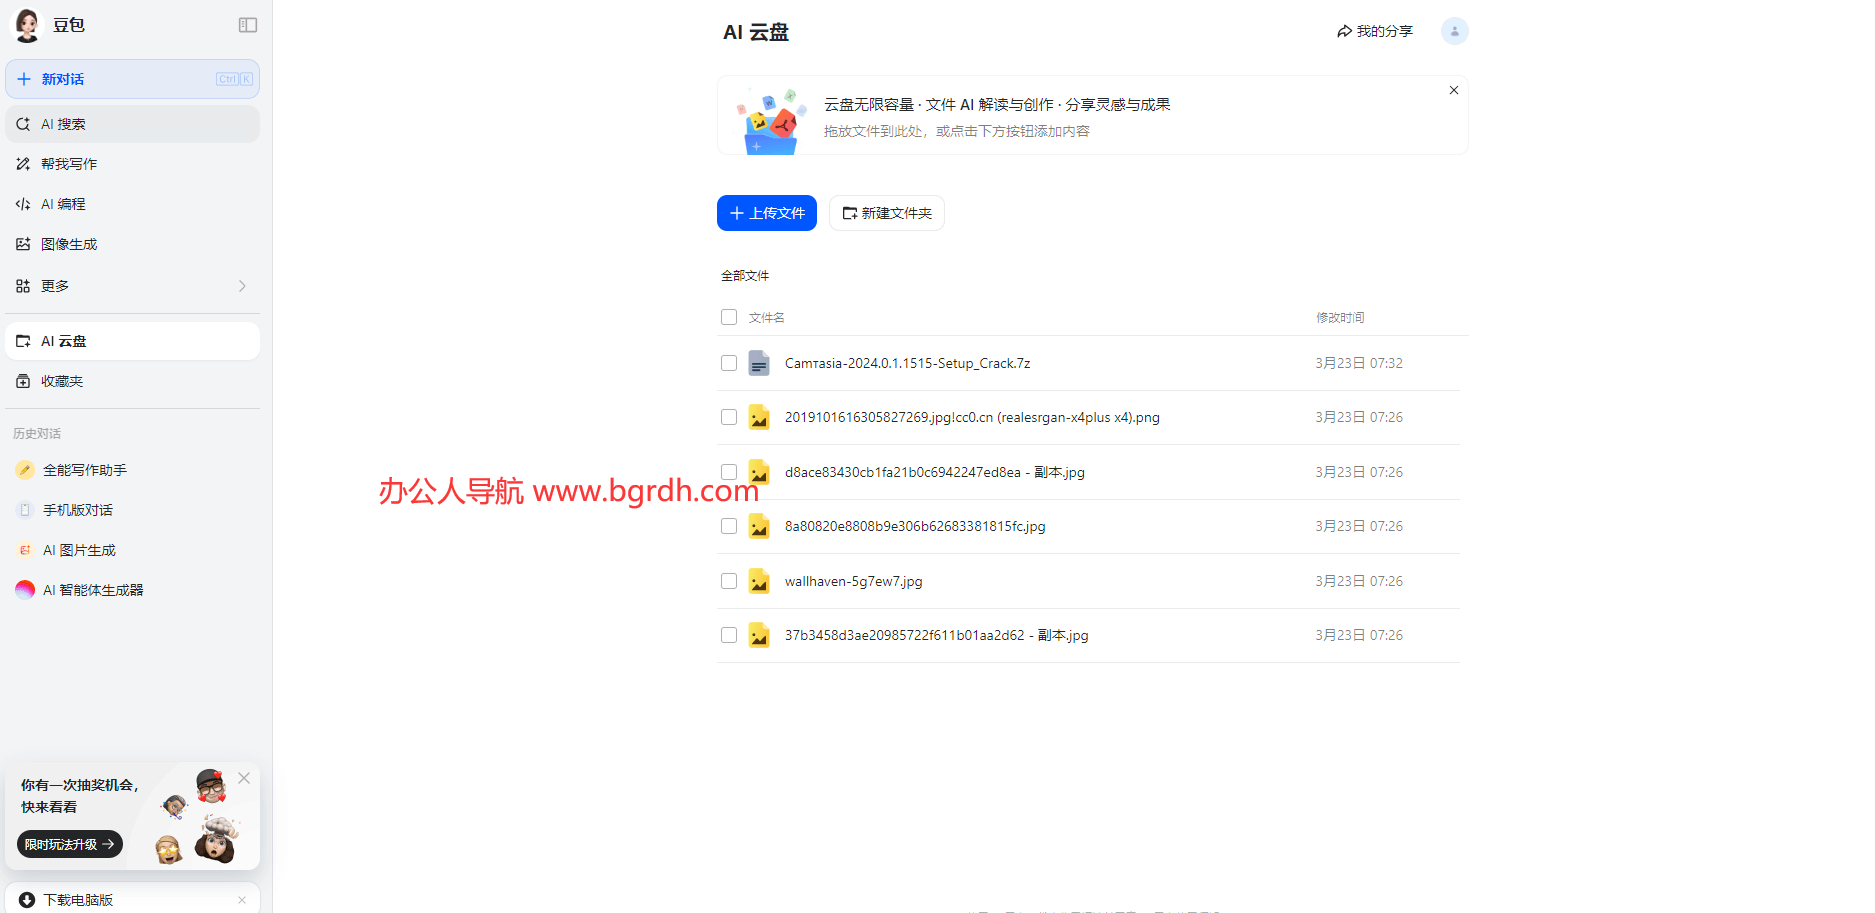This screenshot has height=913, width=1875.
Task: Select AI 云盘 in the sidebar
Action: click(x=132, y=341)
